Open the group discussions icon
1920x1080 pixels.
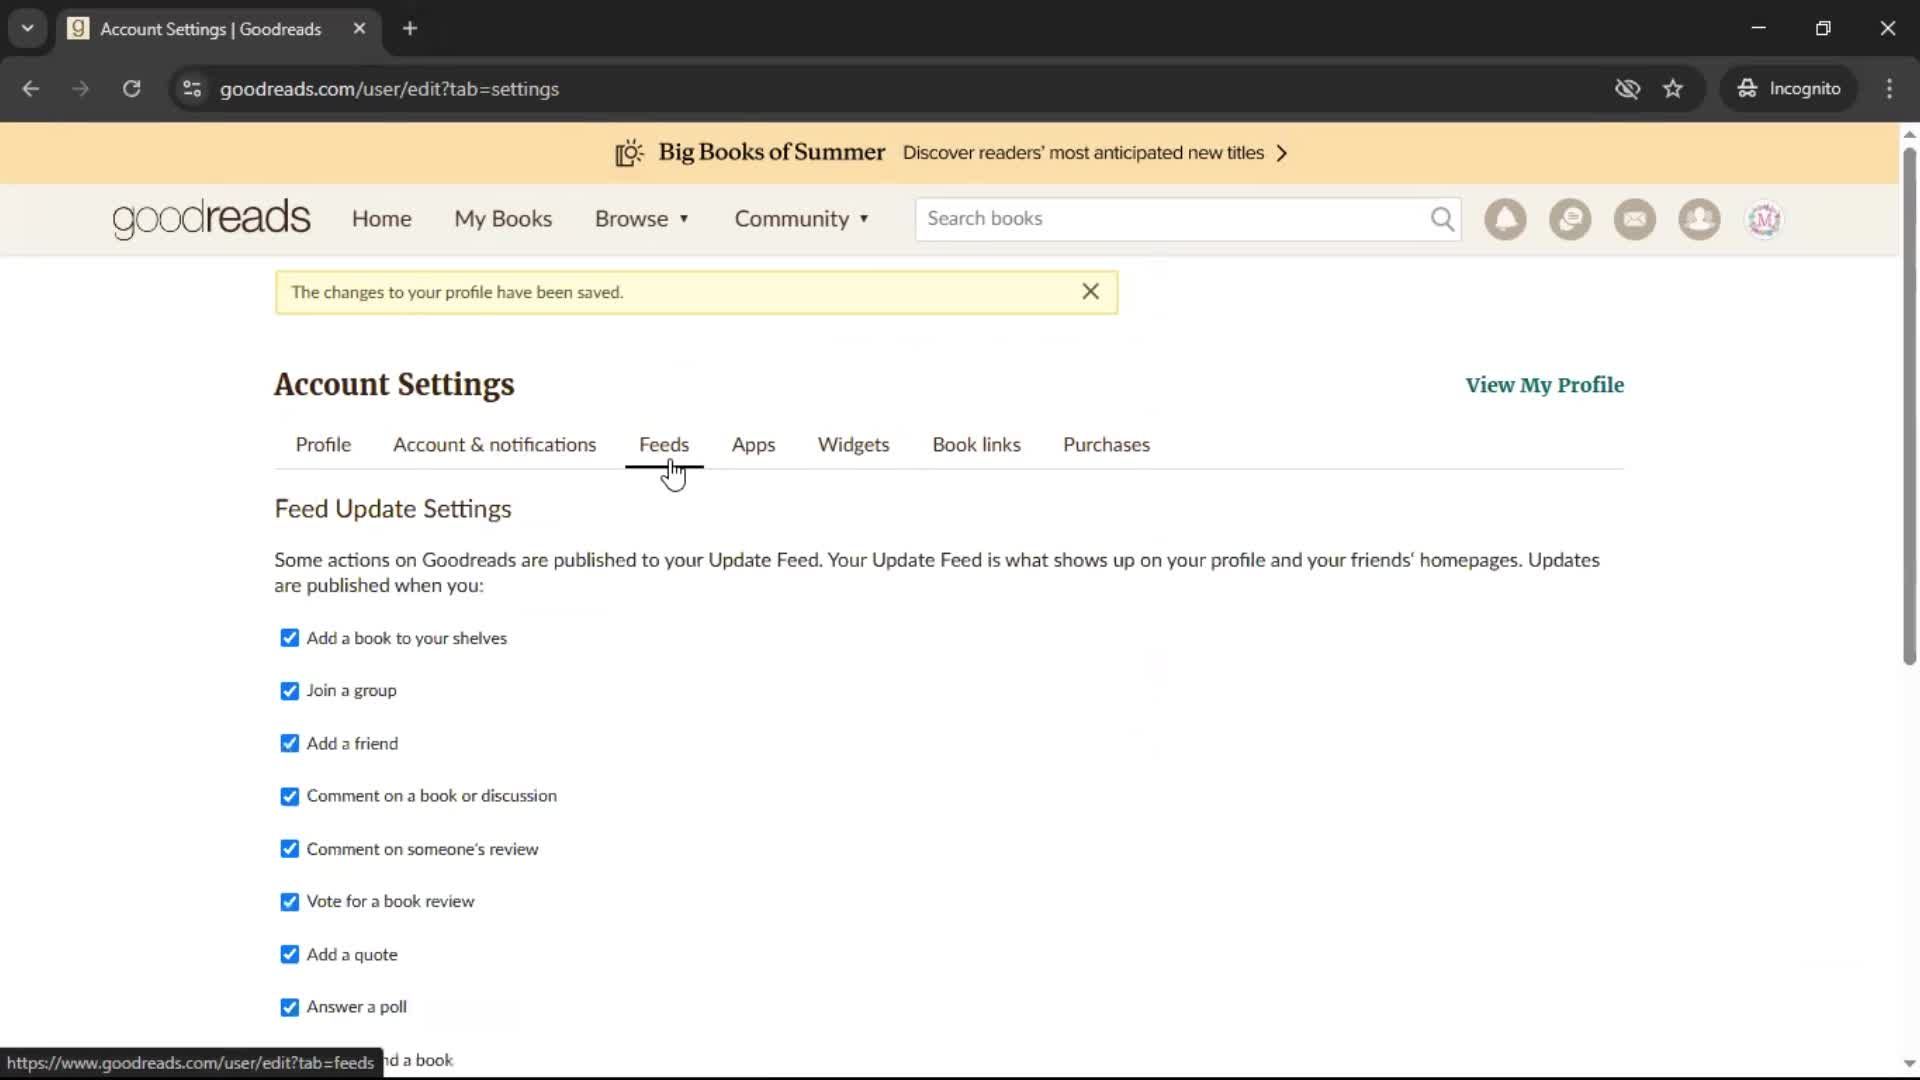click(x=1570, y=219)
